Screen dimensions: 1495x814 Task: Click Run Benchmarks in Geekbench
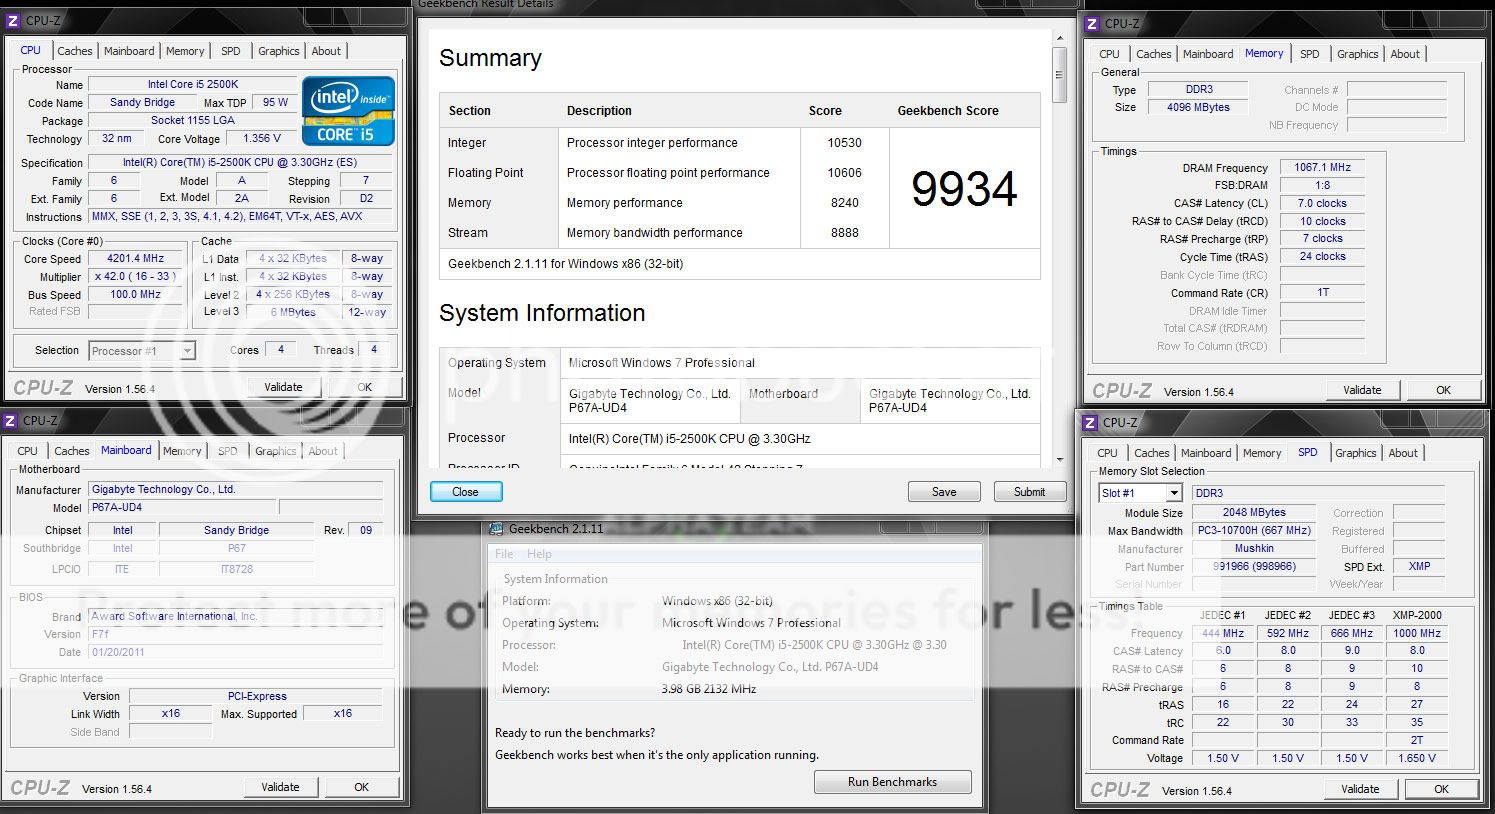click(x=893, y=782)
